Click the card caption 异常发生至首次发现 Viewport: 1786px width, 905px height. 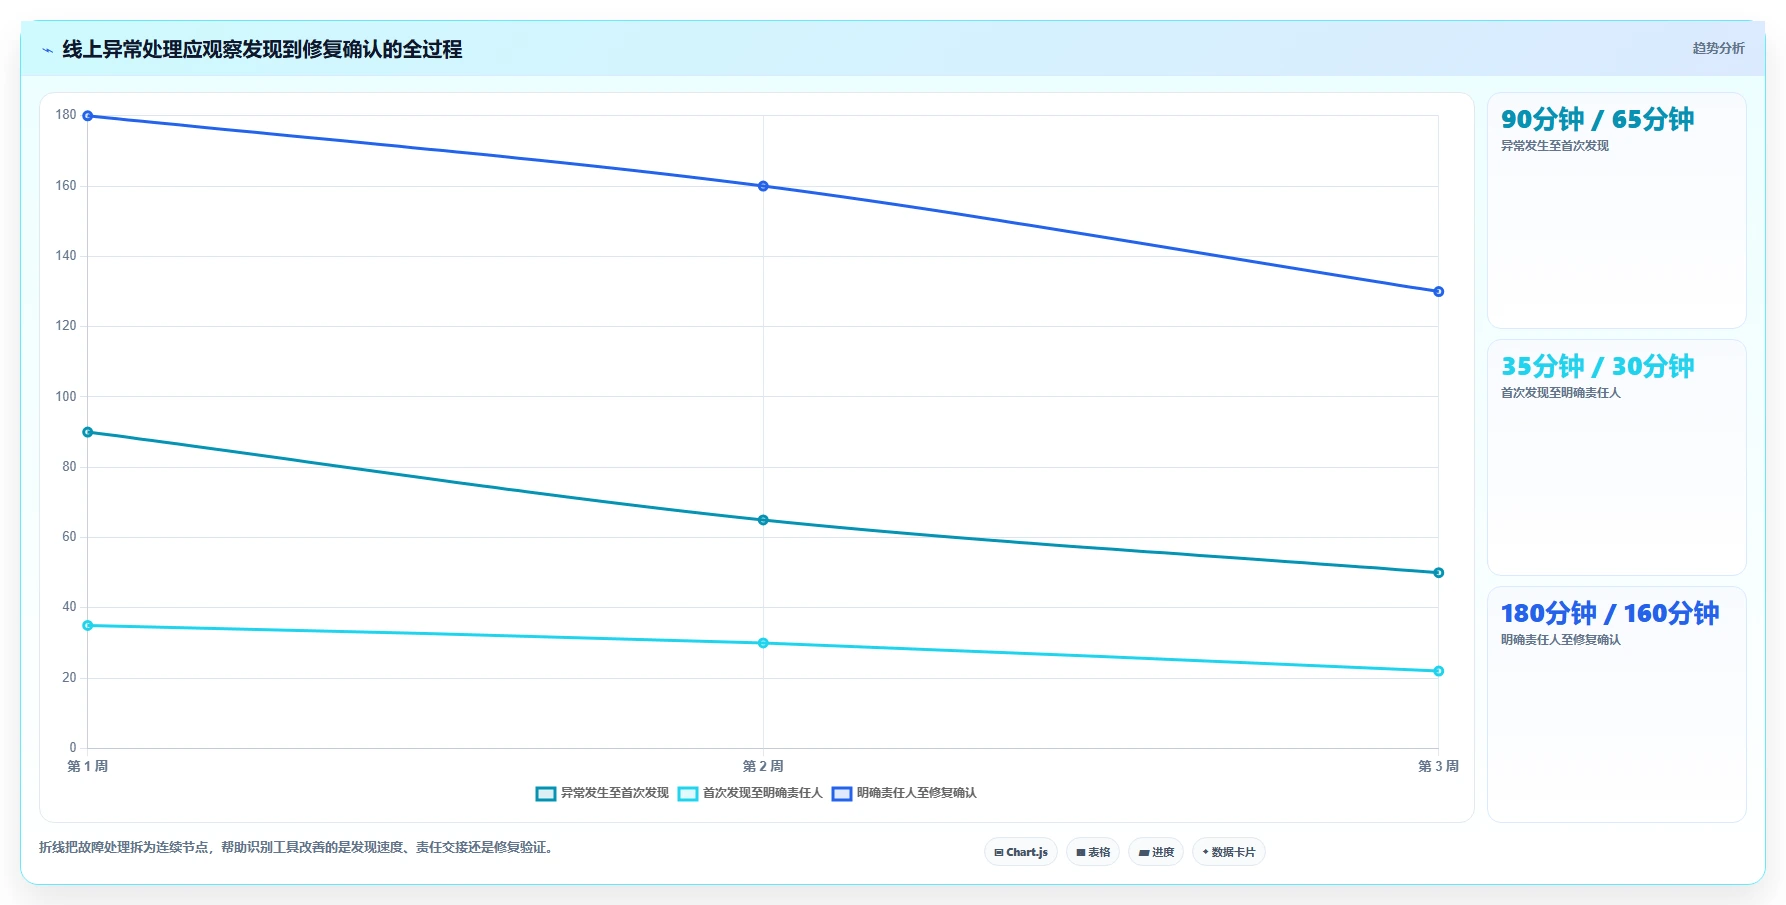click(x=1554, y=146)
